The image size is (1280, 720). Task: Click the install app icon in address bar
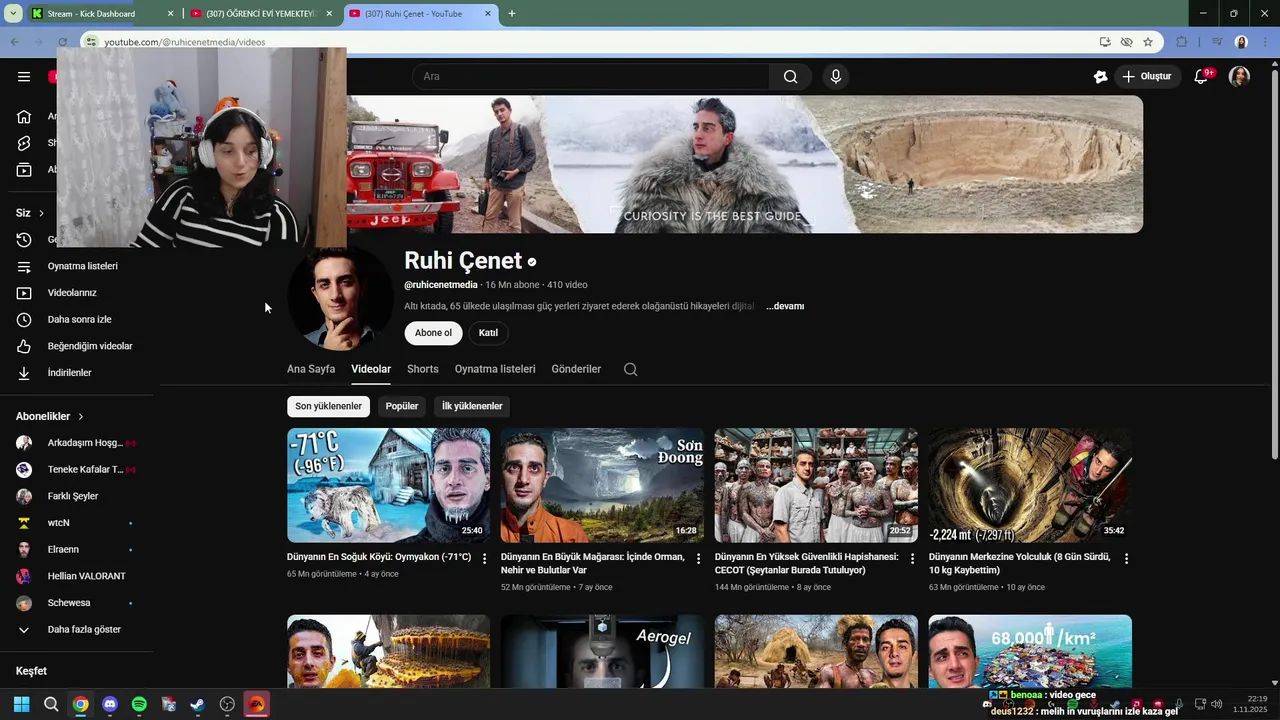click(x=1104, y=42)
